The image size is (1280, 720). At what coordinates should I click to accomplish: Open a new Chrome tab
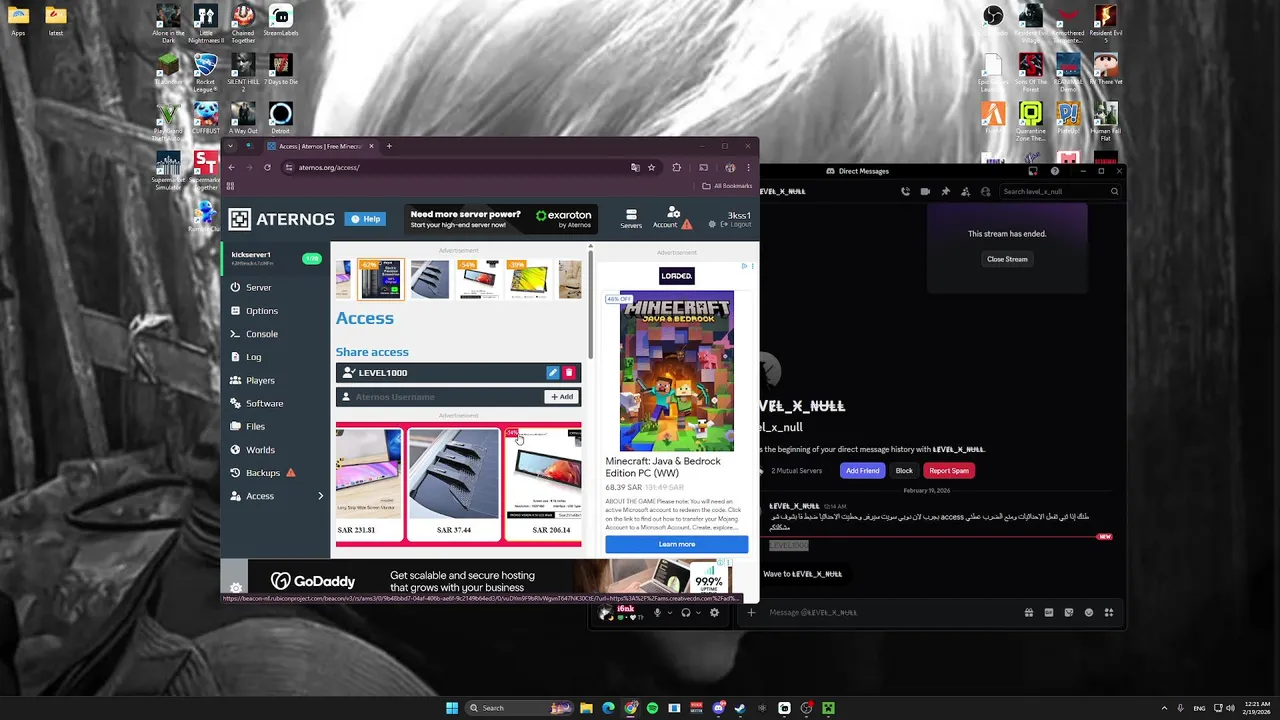tap(389, 146)
